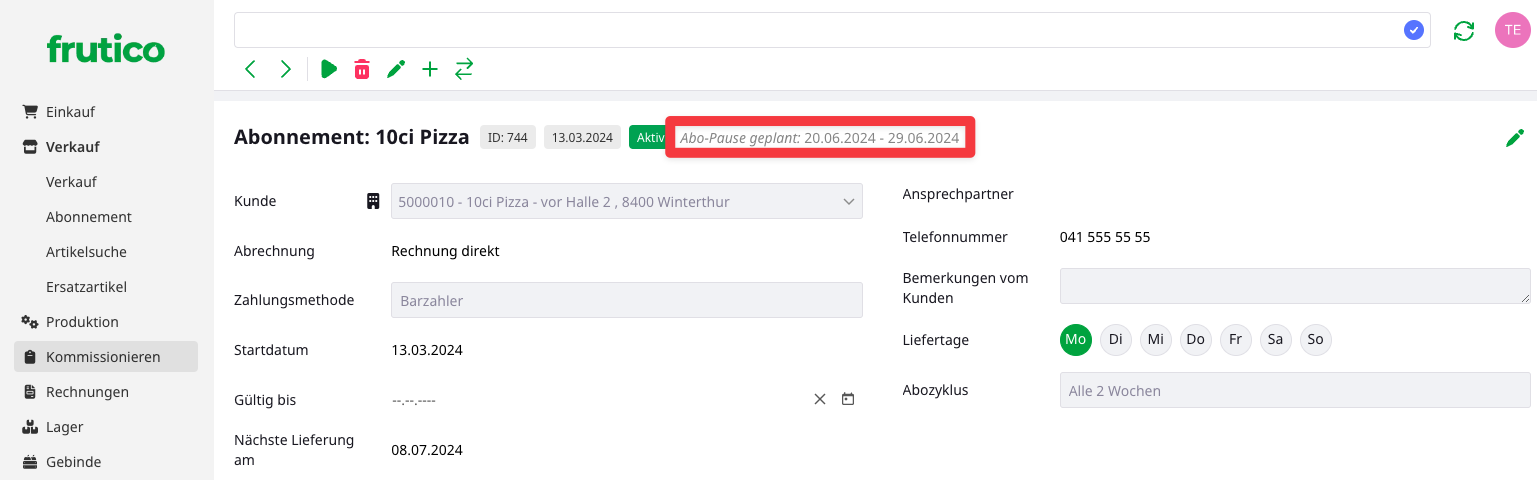Open the Gültig bis calendar picker
This screenshot has height=480, width=1537.
(x=848, y=399)
